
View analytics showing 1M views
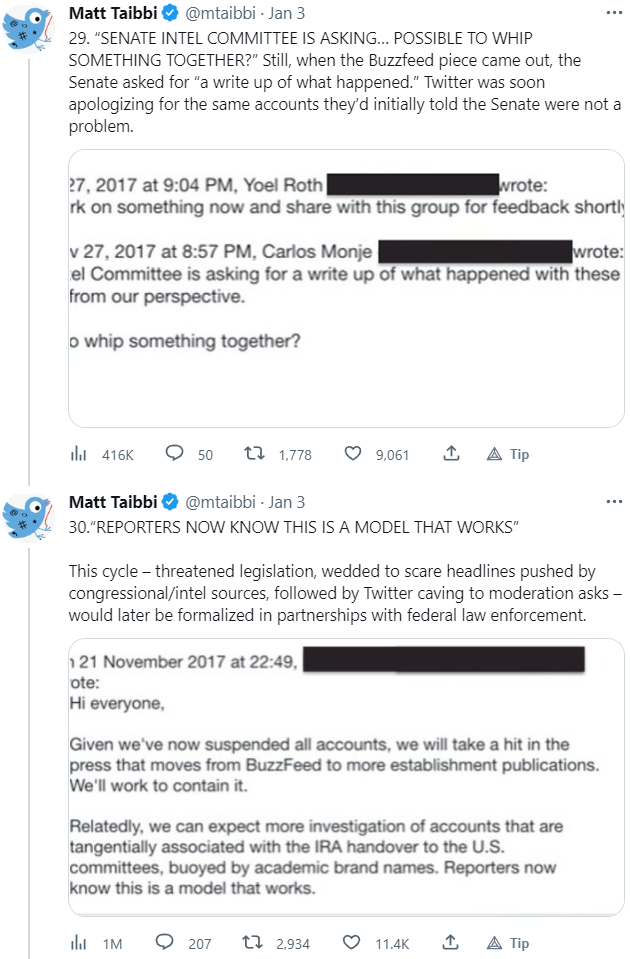click(78, 943)
